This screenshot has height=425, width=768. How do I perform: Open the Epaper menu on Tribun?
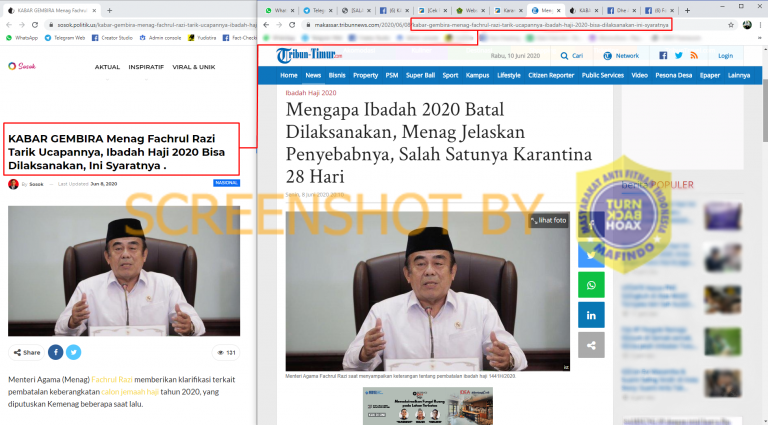710,75
